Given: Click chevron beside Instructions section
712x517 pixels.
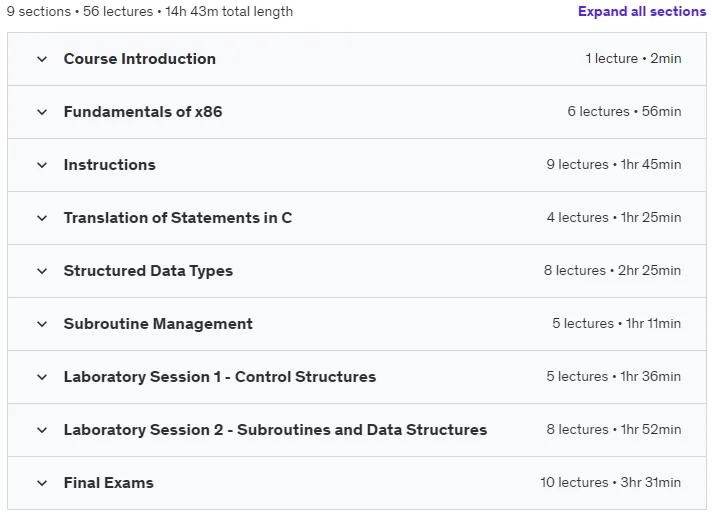Looking at the screenshot, I should [42, 165].
